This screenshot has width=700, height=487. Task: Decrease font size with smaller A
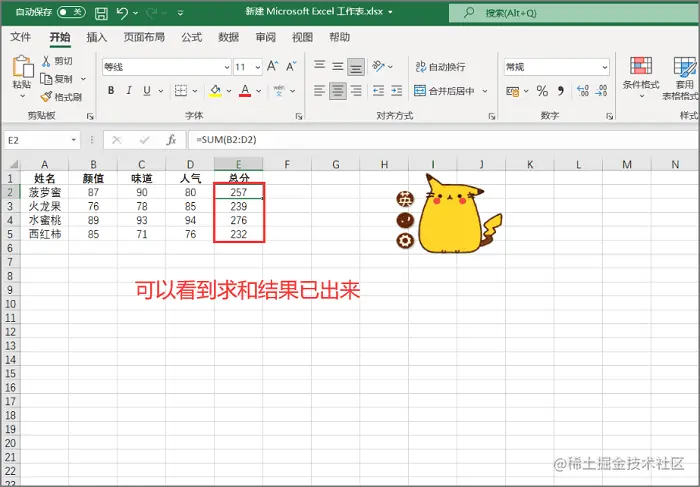(291, 67)
